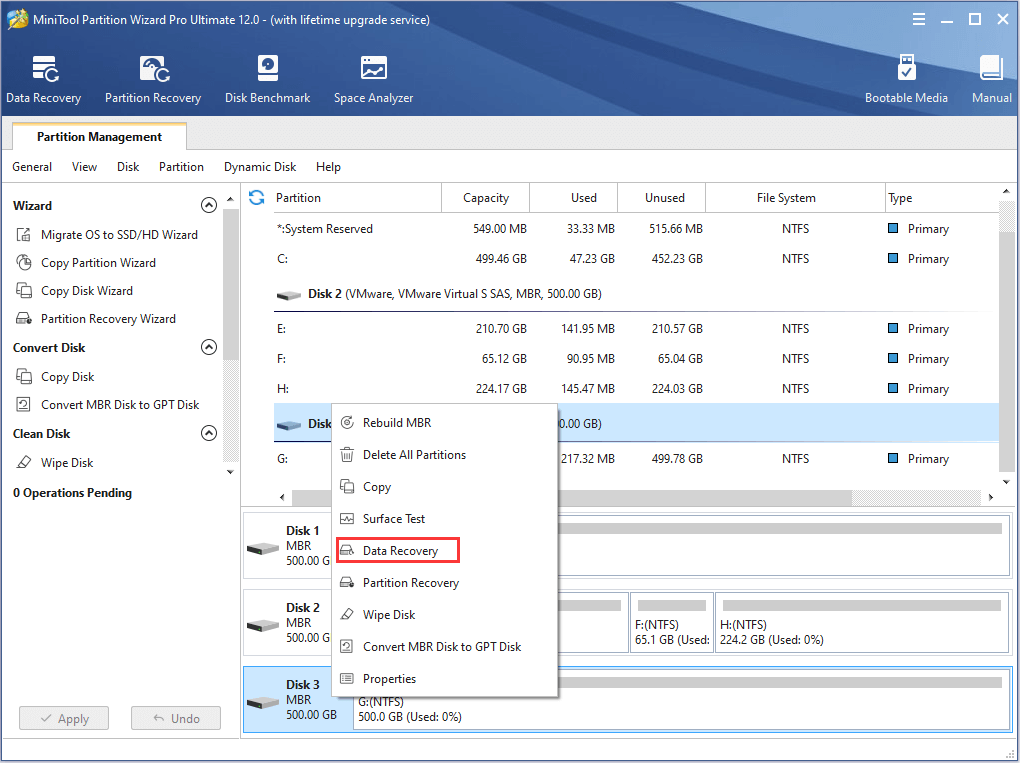This screenshot has width=1020, height=763.
Task: Select Disk 1 in the disk map
Action: 288,545
